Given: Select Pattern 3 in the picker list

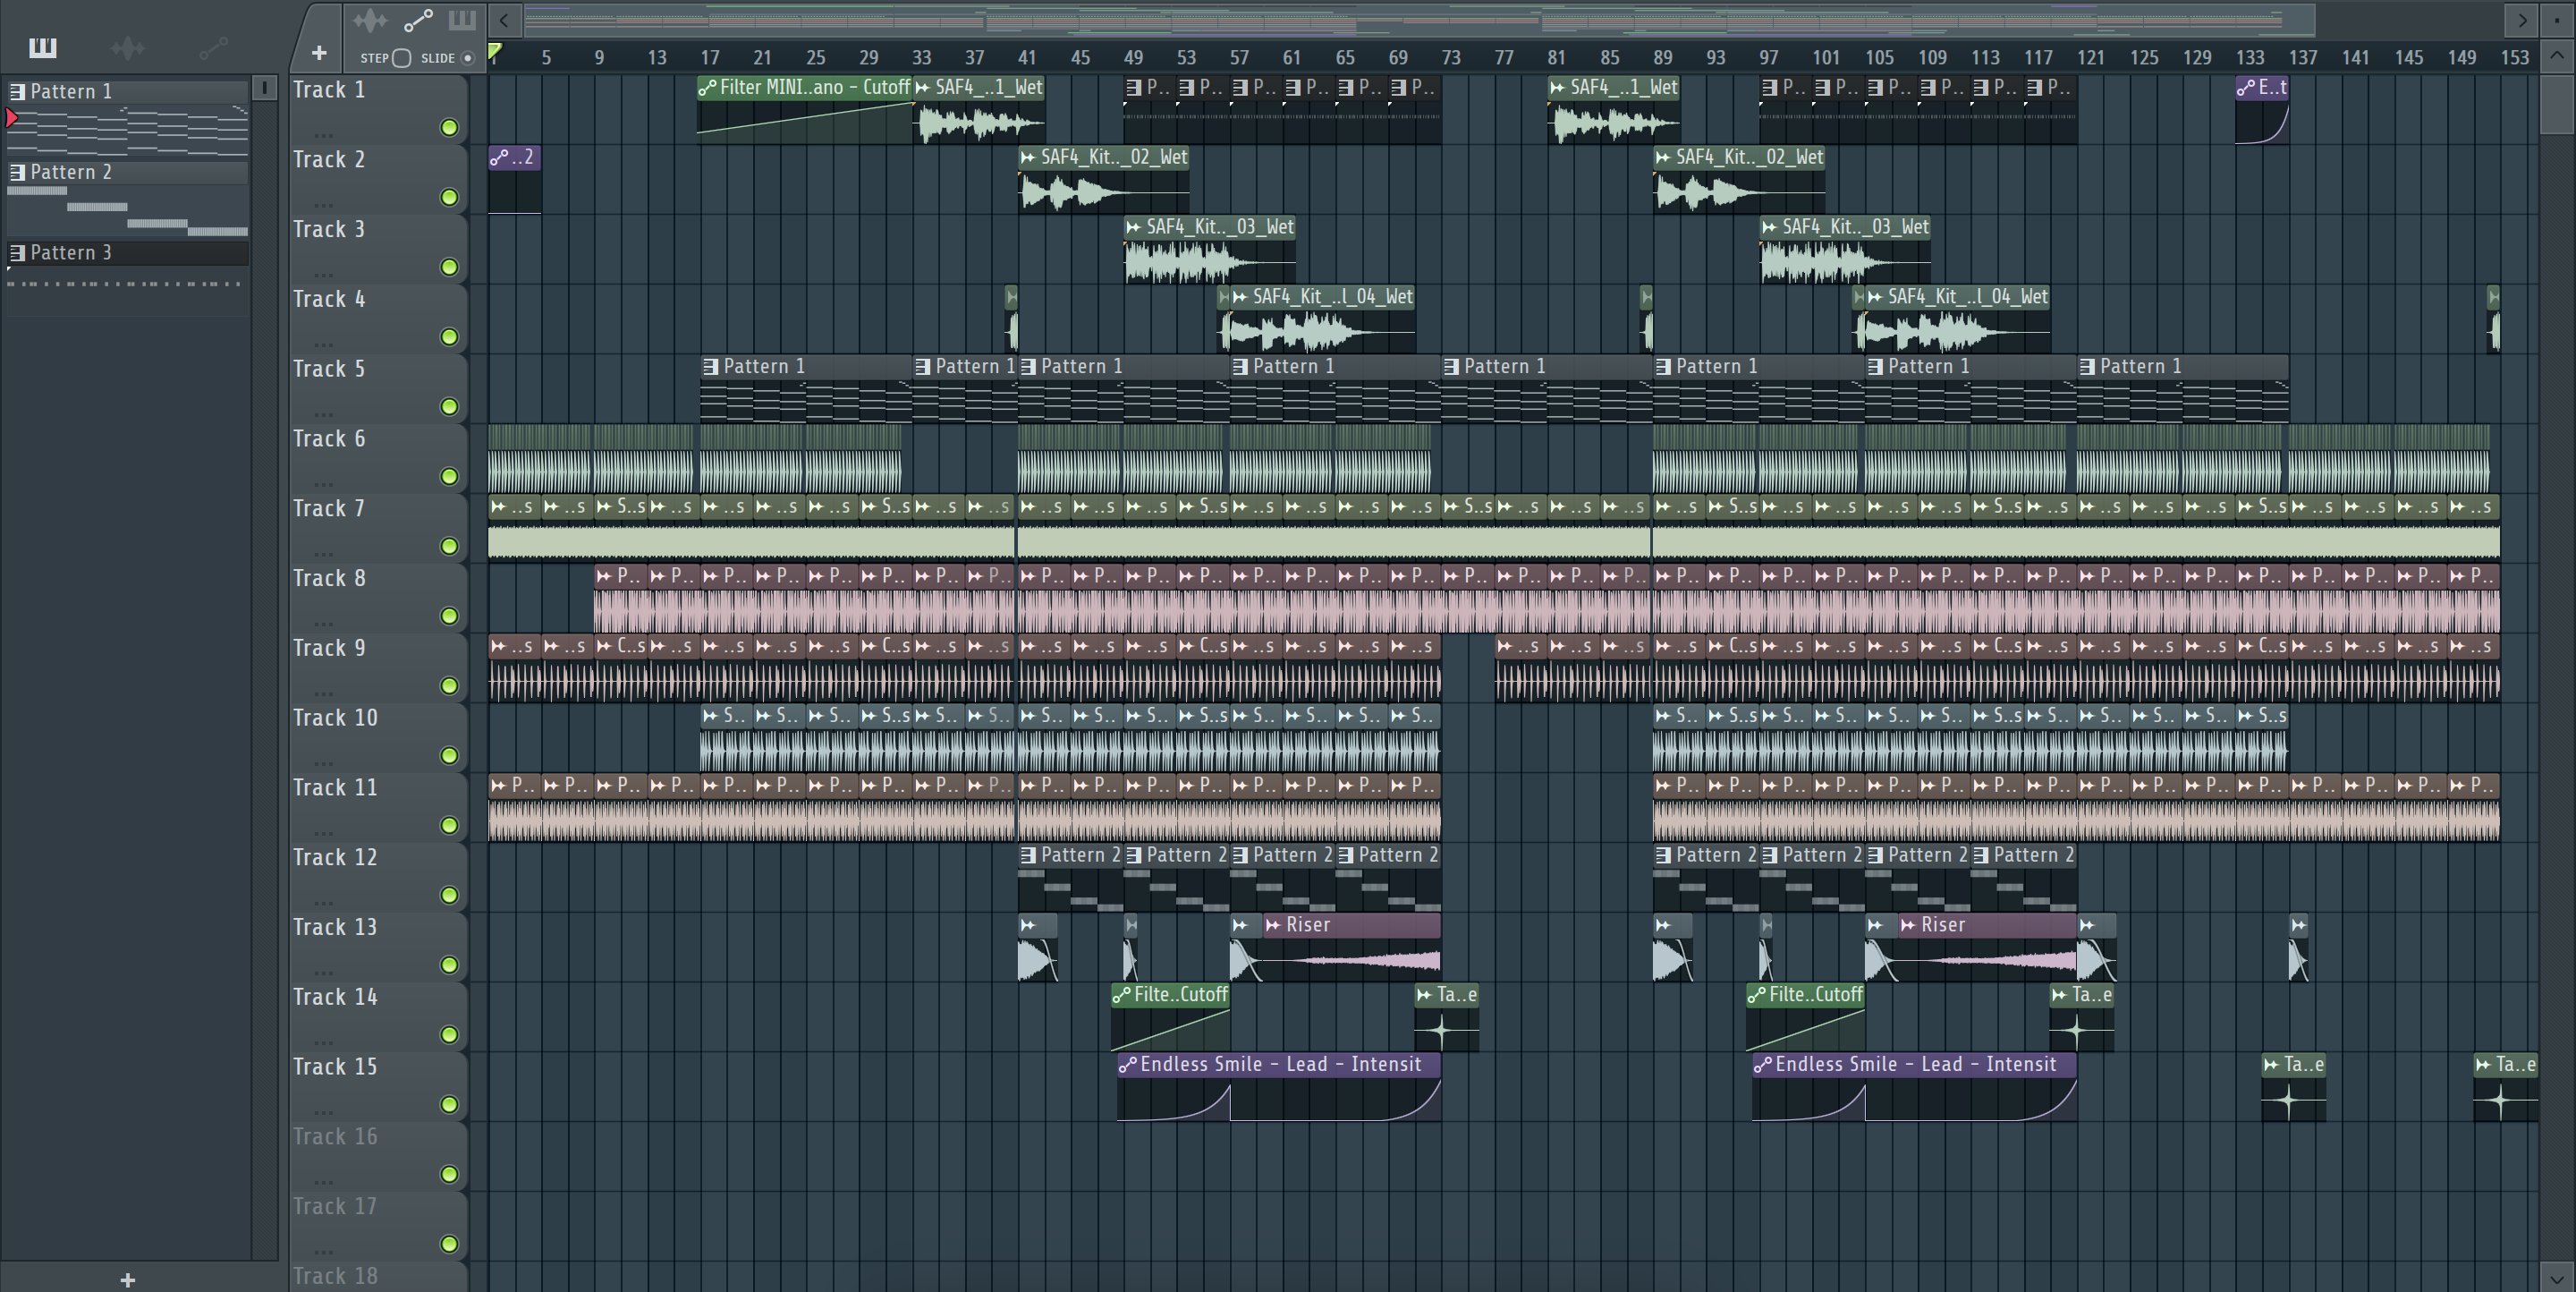Looking at the screenshot, I should 128,252.
